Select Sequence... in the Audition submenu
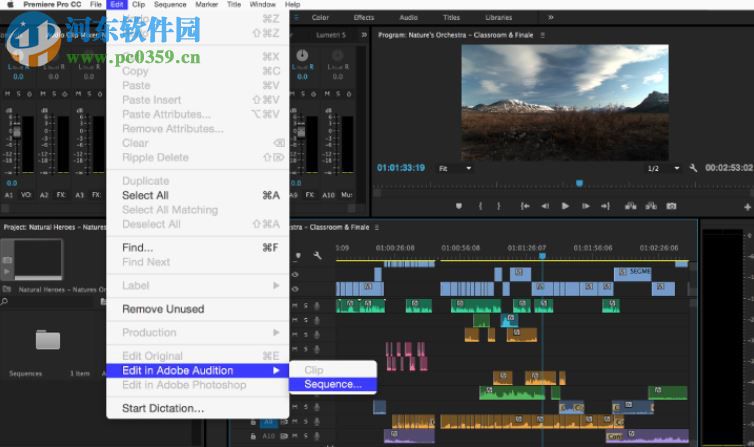 coord(333,385)
